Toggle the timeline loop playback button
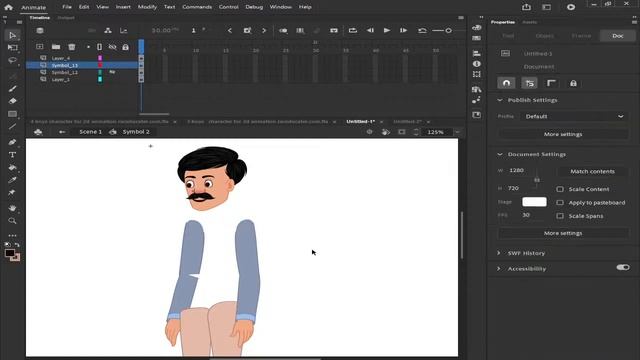This screenshot has height=360, width=640. (353, 31)
